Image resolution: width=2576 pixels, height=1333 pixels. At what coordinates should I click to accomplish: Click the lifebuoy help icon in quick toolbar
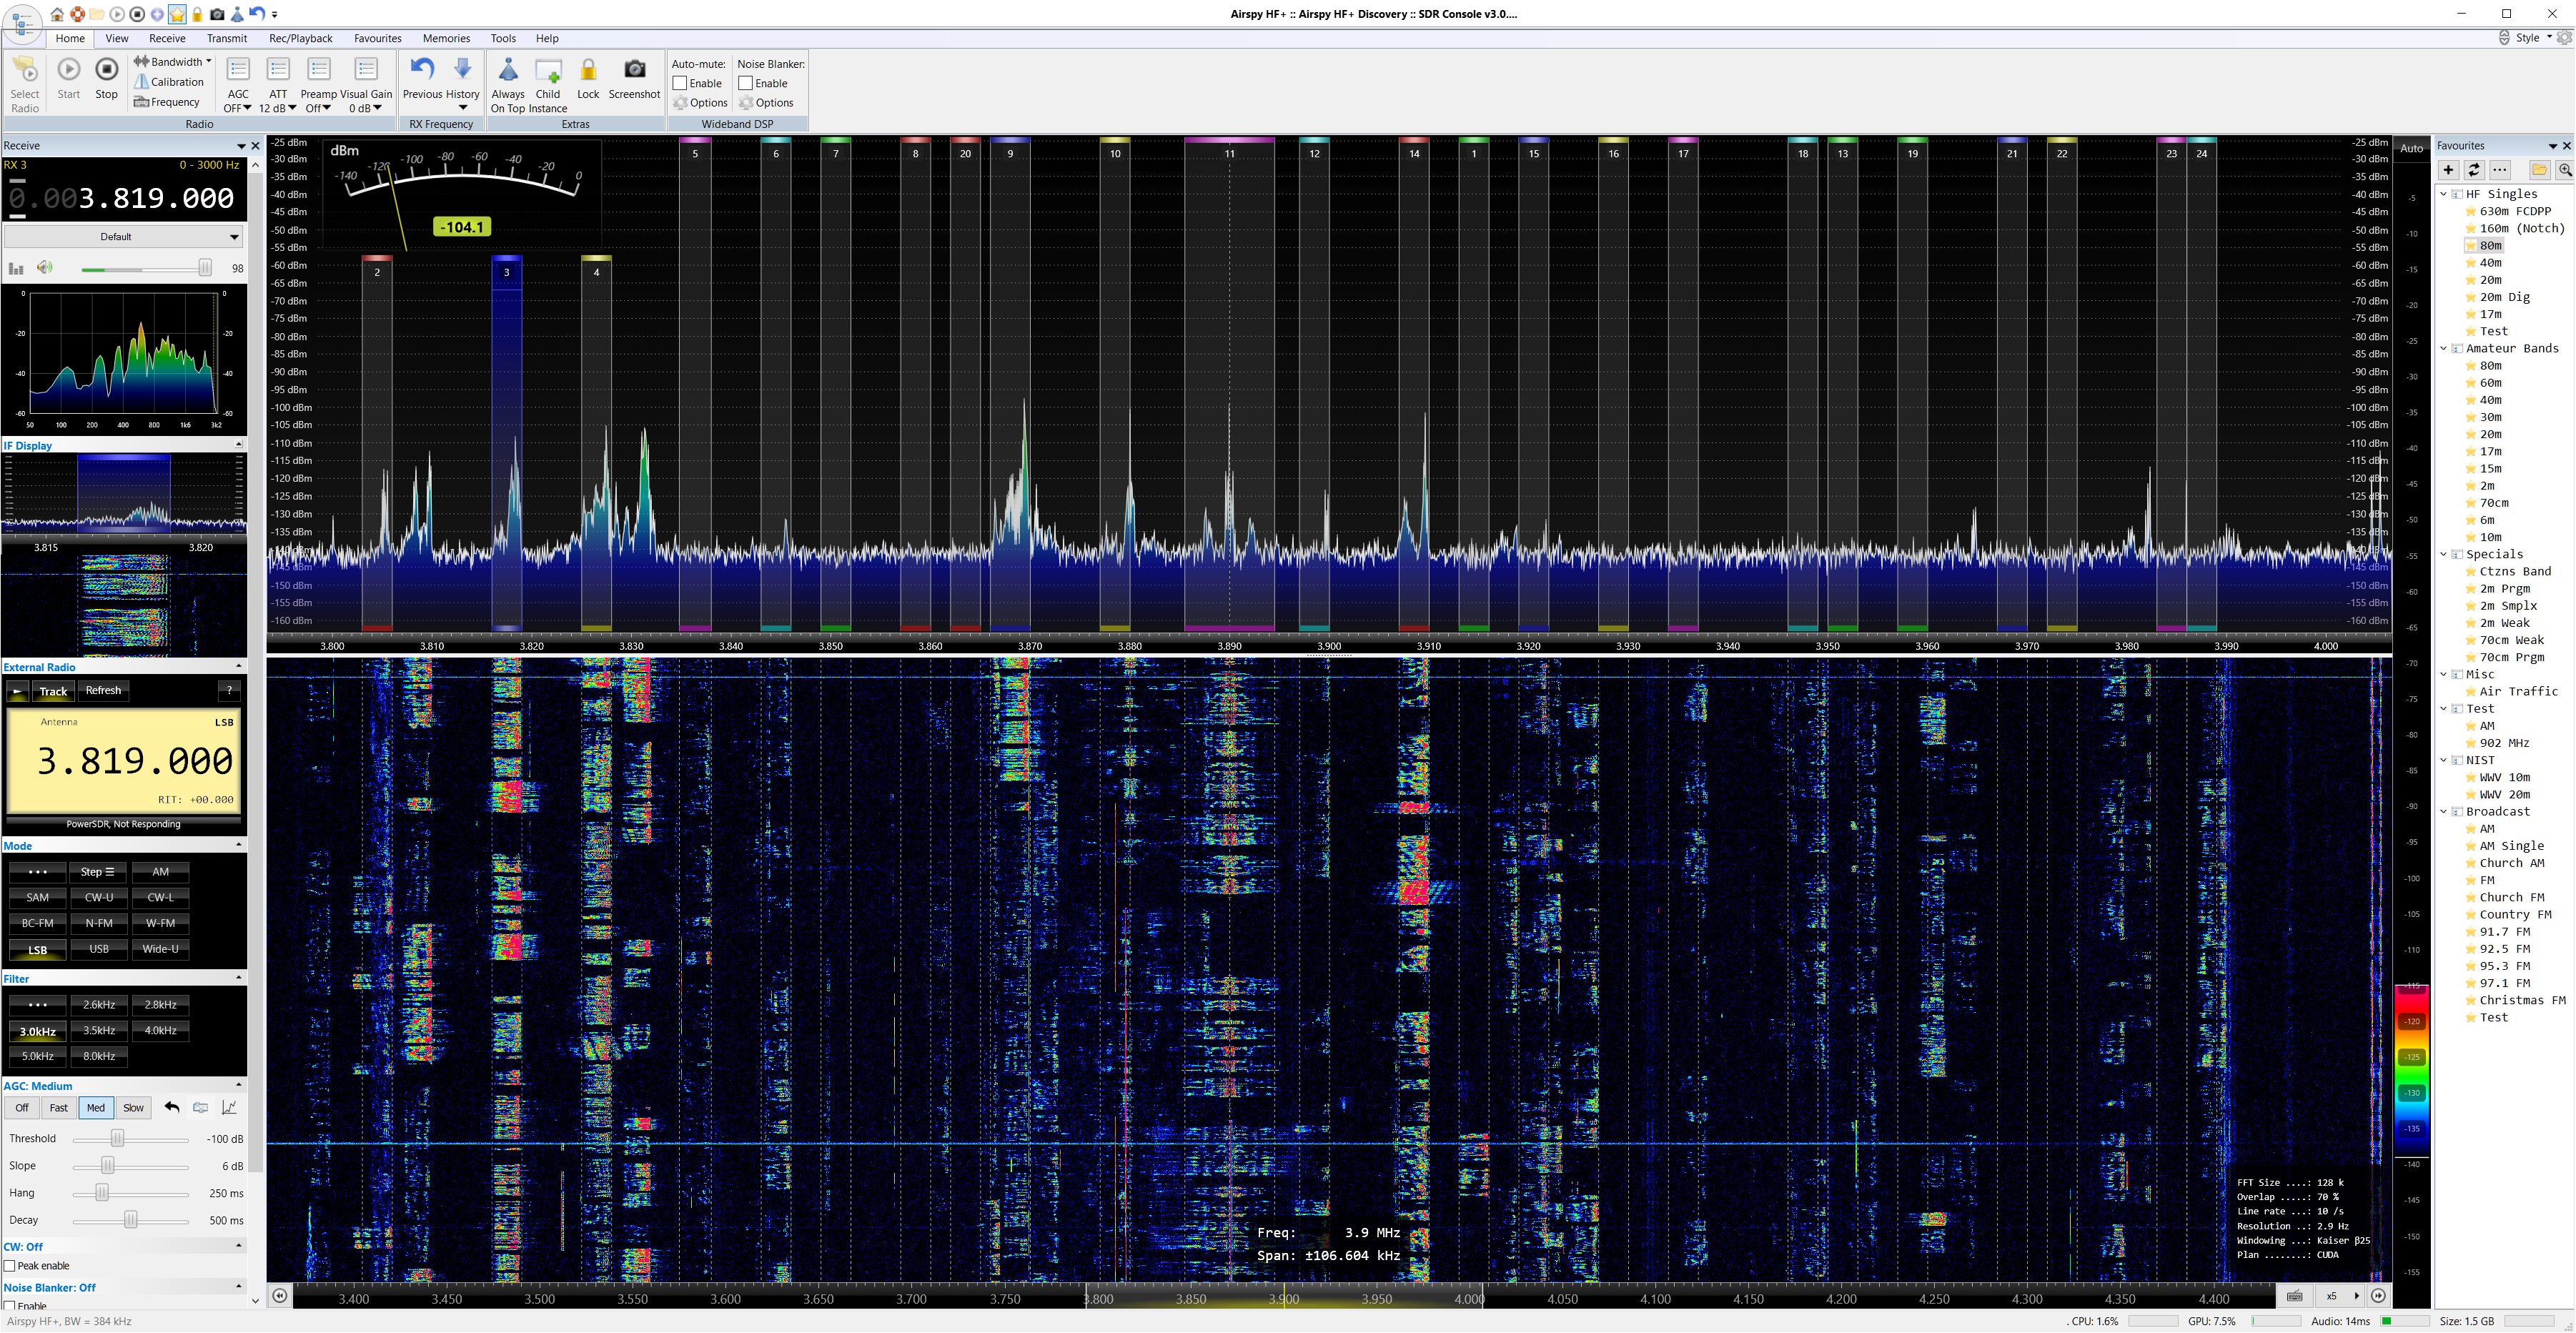pos(77,14)
